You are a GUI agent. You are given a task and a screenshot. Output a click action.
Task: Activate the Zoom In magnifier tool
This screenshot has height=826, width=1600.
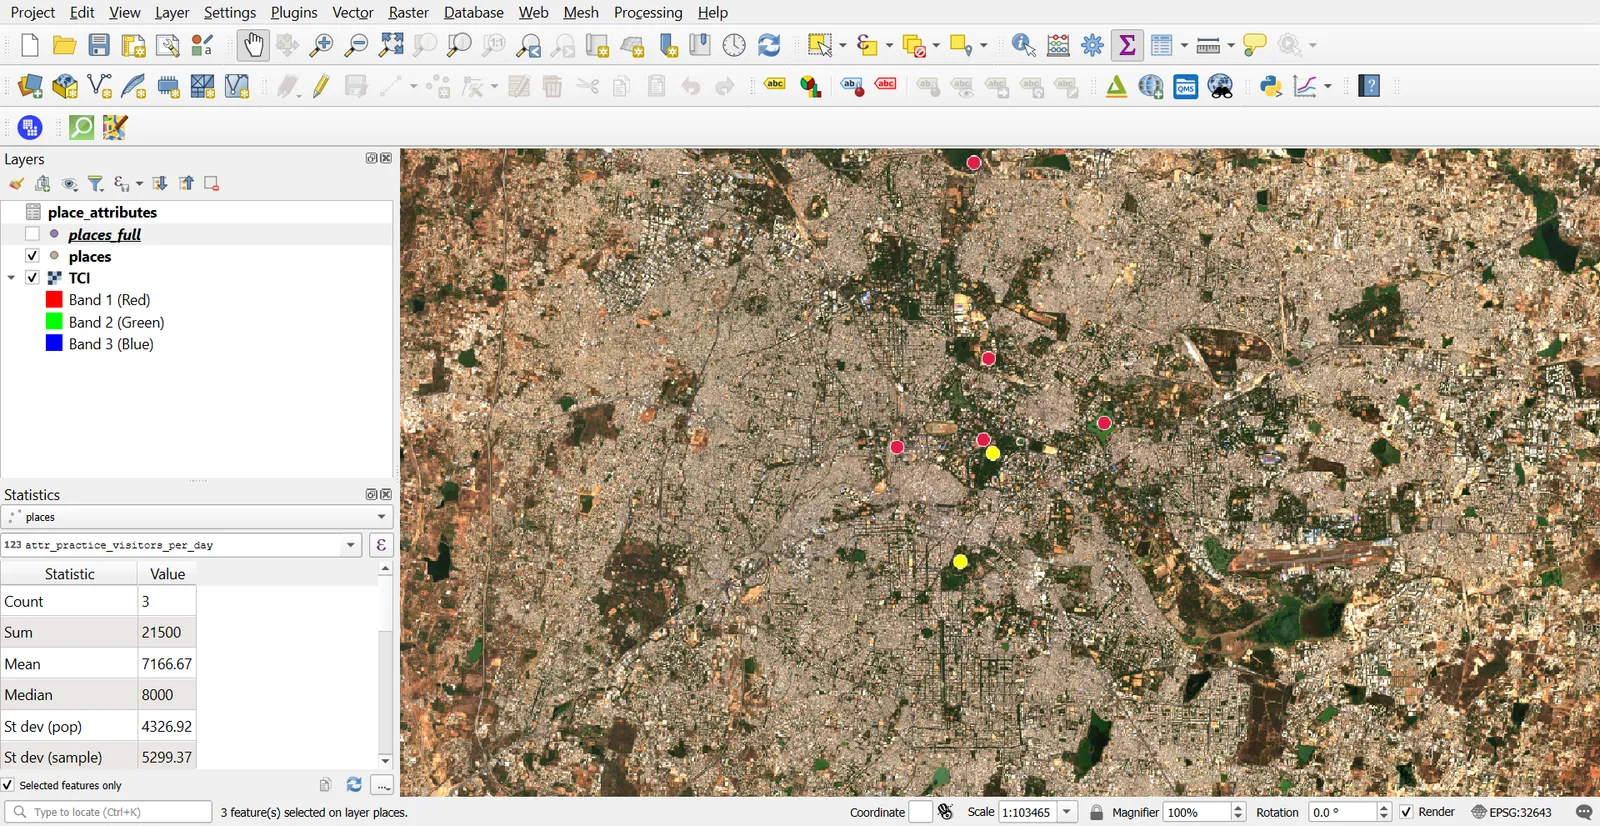321,45
